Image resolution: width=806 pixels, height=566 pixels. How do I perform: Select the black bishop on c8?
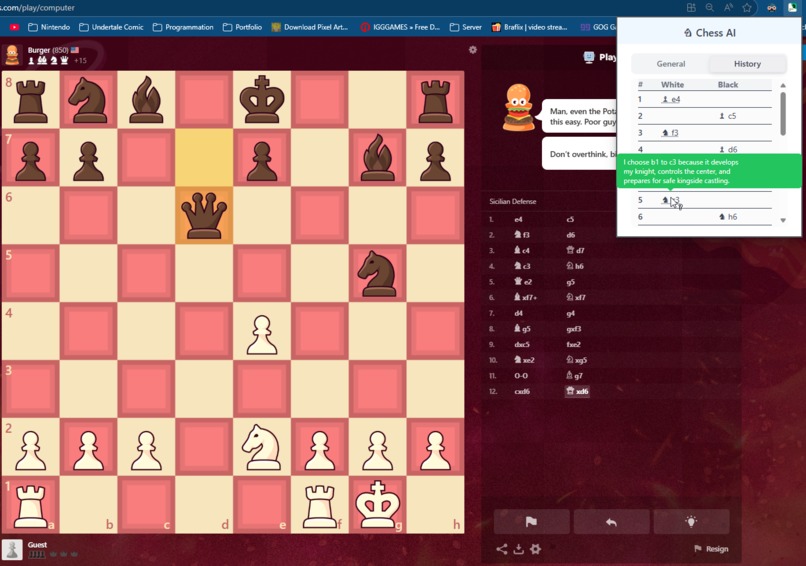[x=146, y=100]
